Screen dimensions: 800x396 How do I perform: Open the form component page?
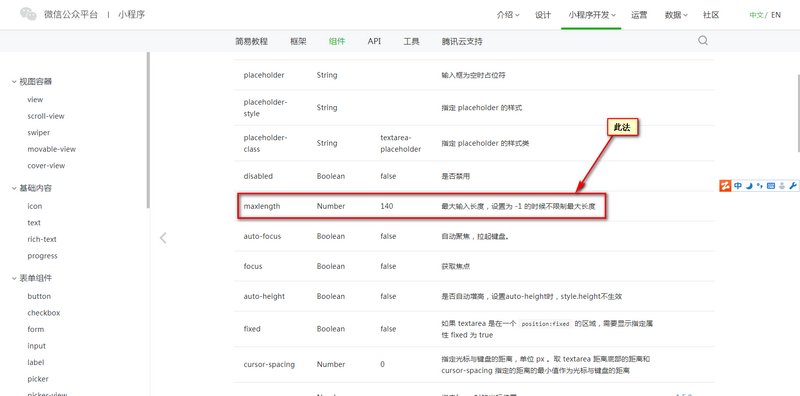pyautogui.click(x=36, y=329)
